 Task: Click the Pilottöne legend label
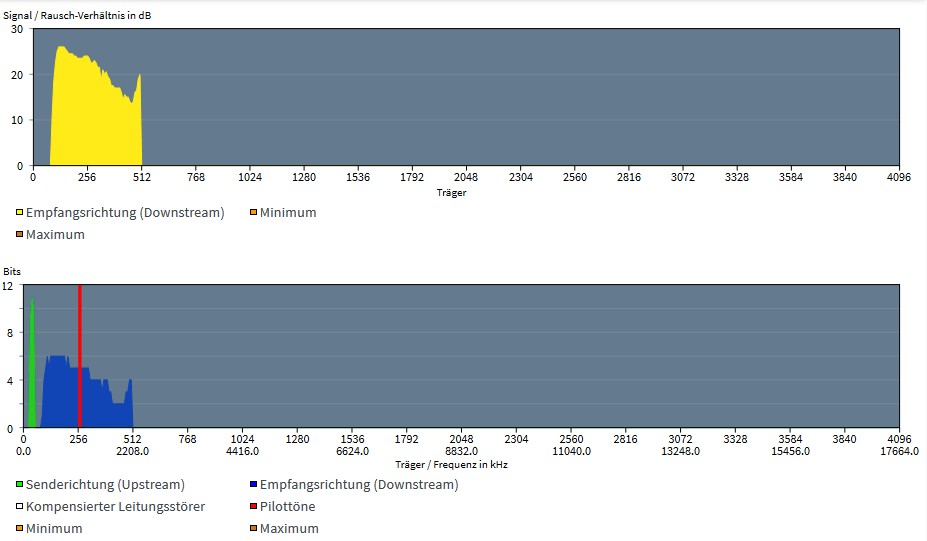point(287,507)
